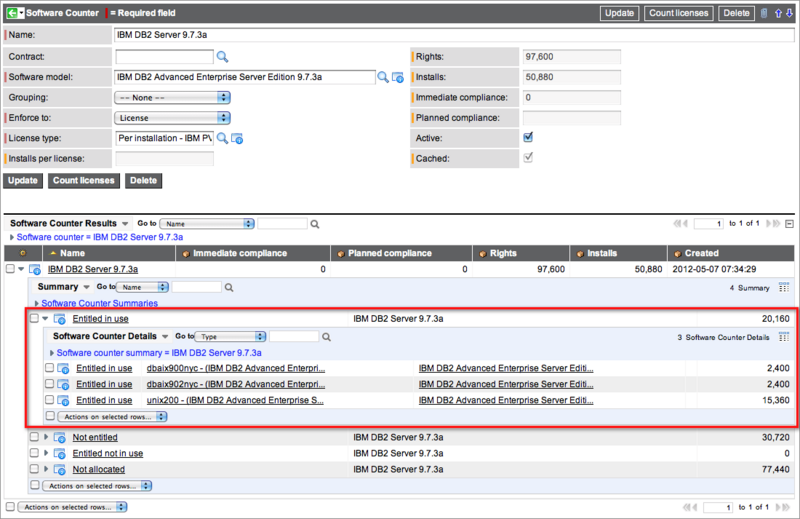800x519 pixels.
Task: Expand the Not entitled row
Action: [x=46, y=437]
